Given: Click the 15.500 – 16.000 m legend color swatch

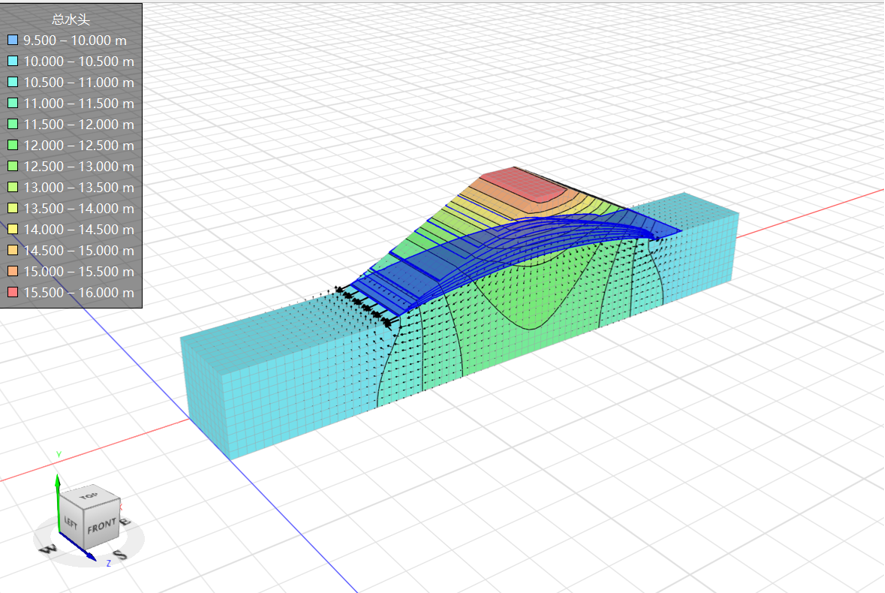Looking at the screenshot, I should click(x=12, y=292).
